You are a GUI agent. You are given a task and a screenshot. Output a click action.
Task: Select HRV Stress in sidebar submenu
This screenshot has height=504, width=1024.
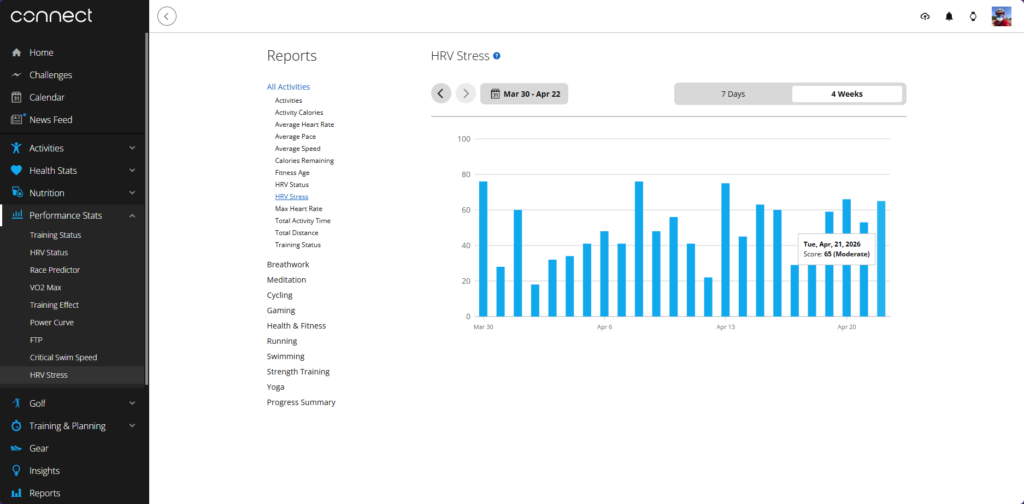(x=48, y=375)
